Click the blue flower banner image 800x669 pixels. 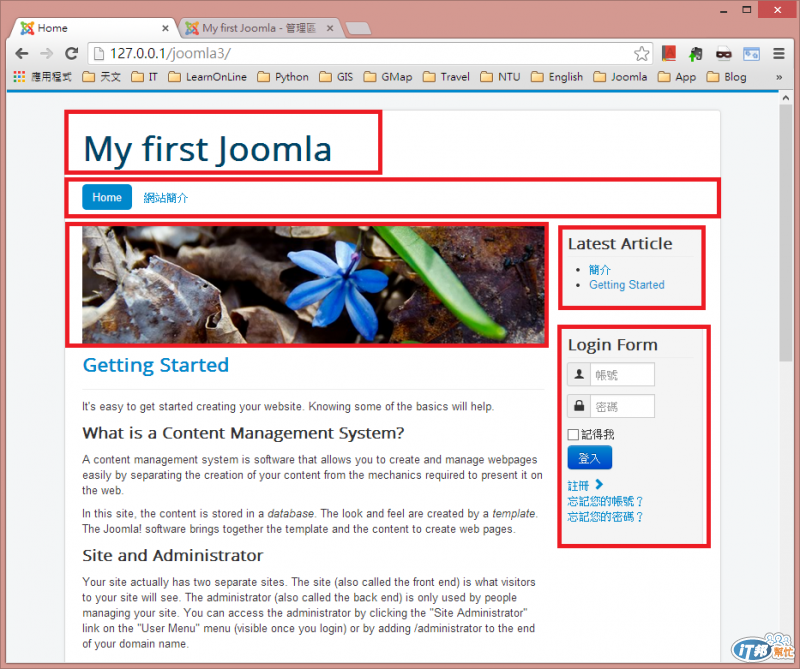point(313,285)
